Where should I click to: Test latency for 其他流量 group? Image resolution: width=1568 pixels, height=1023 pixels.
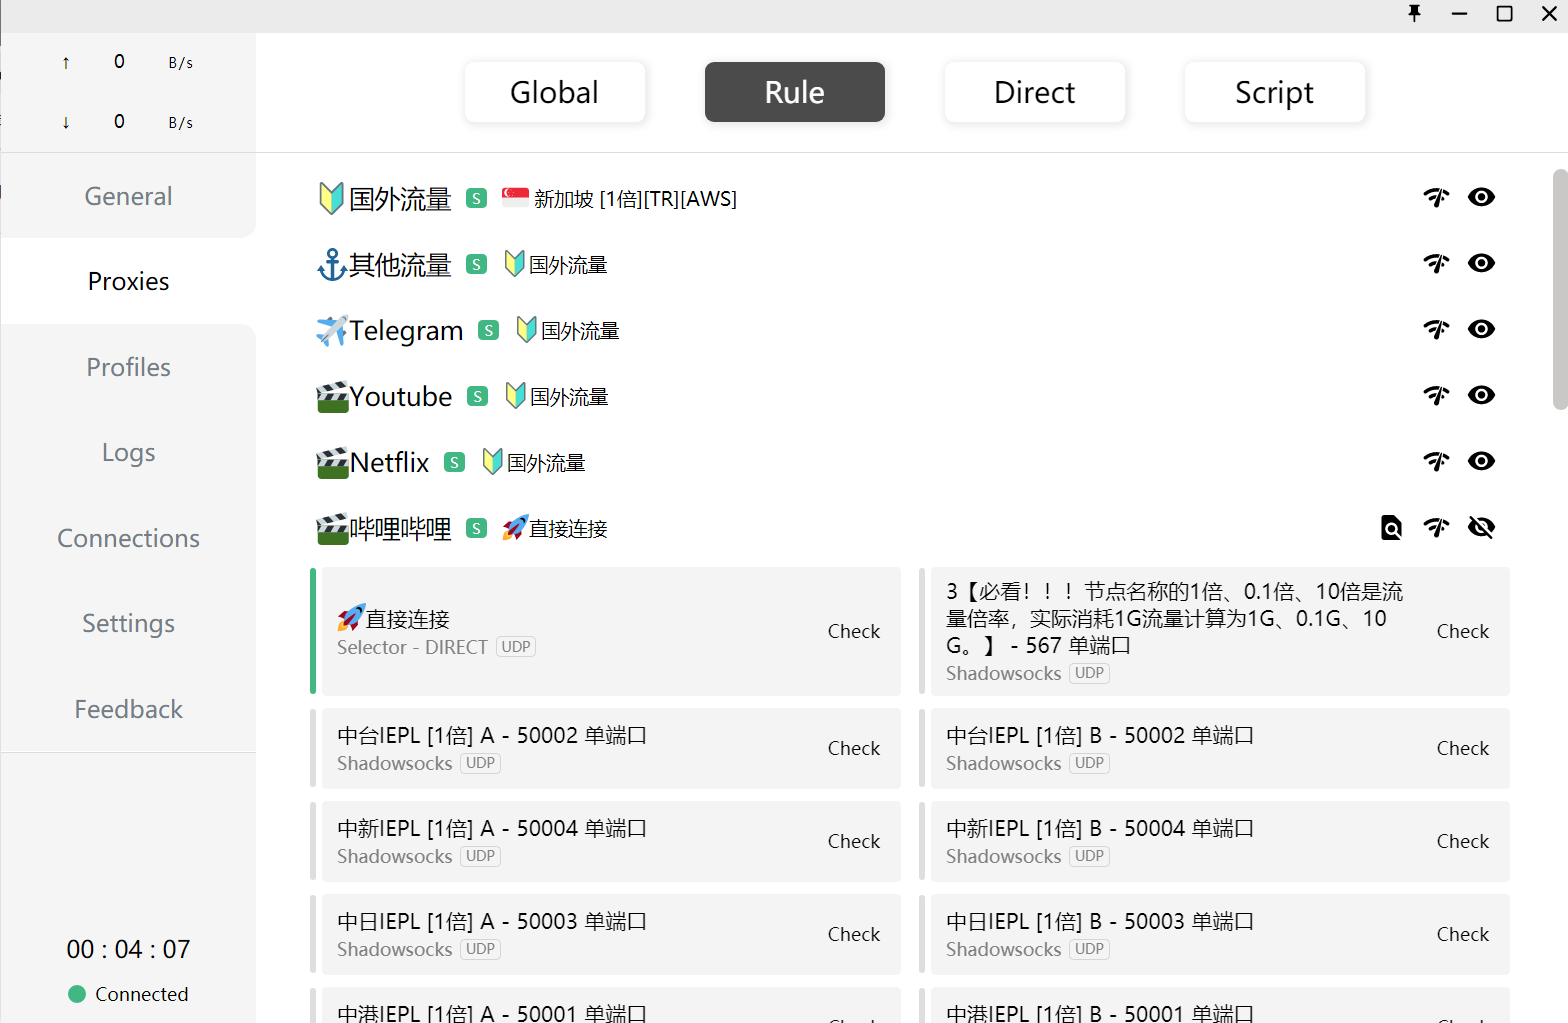click(1436, 263)
